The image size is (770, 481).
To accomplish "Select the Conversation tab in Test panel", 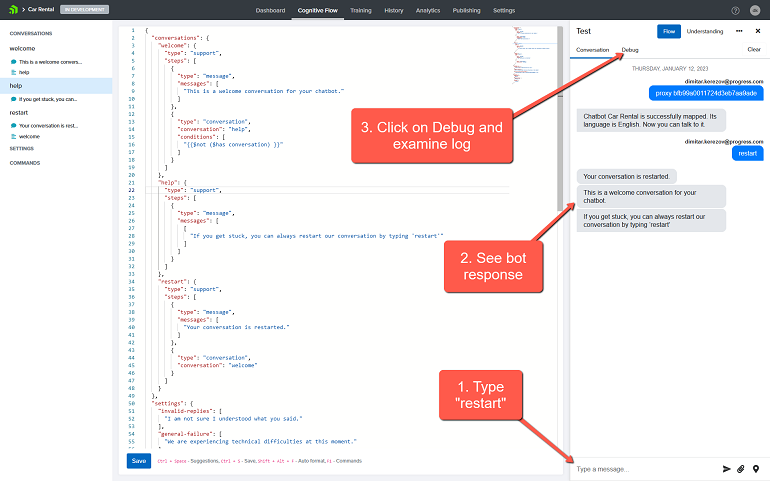I will click(x=592, y=50).
